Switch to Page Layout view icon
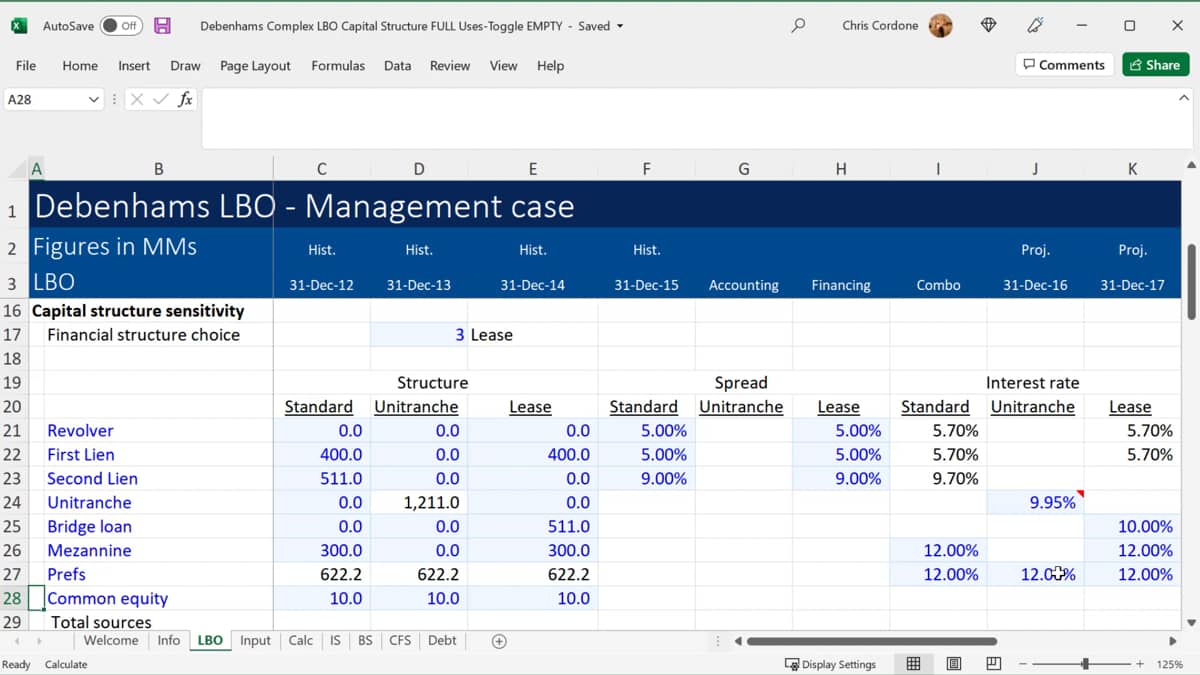 tap(953, 664)
